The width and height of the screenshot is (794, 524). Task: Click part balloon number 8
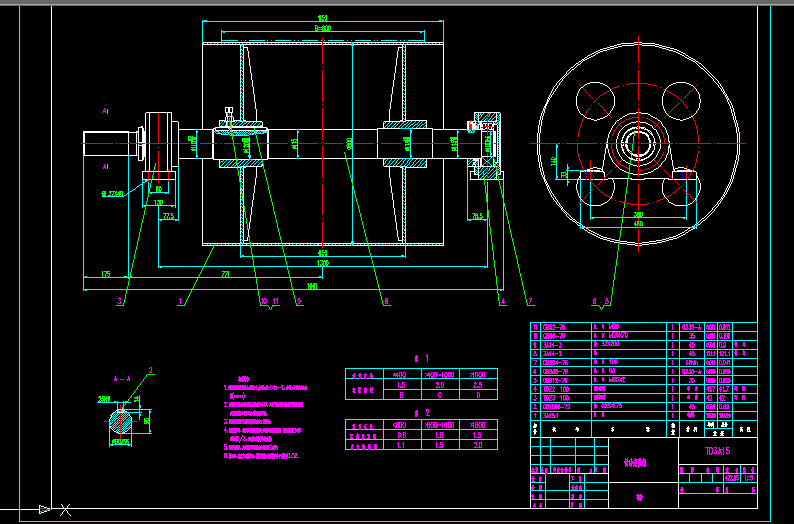pyautogui.click(x=385, y=300)
